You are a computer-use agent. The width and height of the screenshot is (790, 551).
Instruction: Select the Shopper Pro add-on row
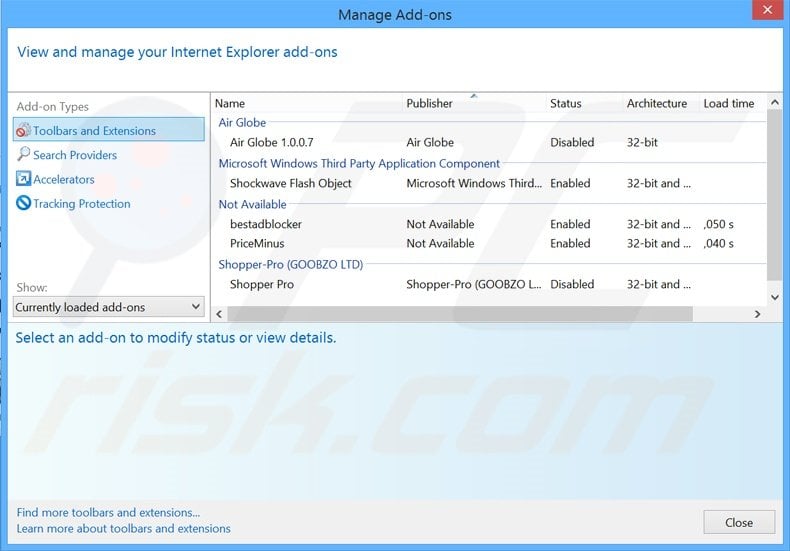coord(489,284)
